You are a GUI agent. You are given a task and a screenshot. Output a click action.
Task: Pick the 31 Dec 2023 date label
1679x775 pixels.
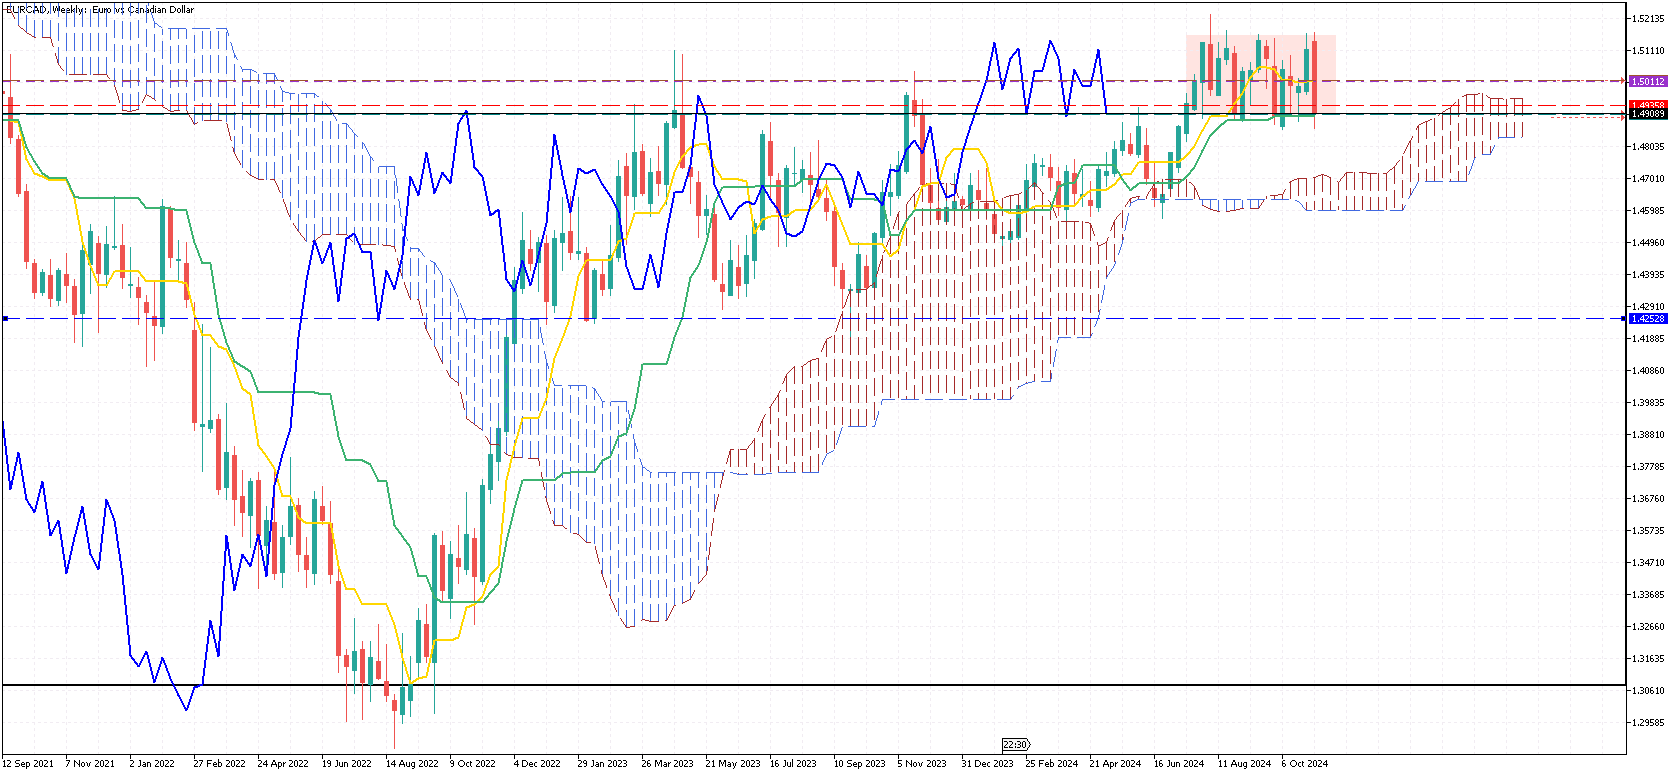(987, 764)
